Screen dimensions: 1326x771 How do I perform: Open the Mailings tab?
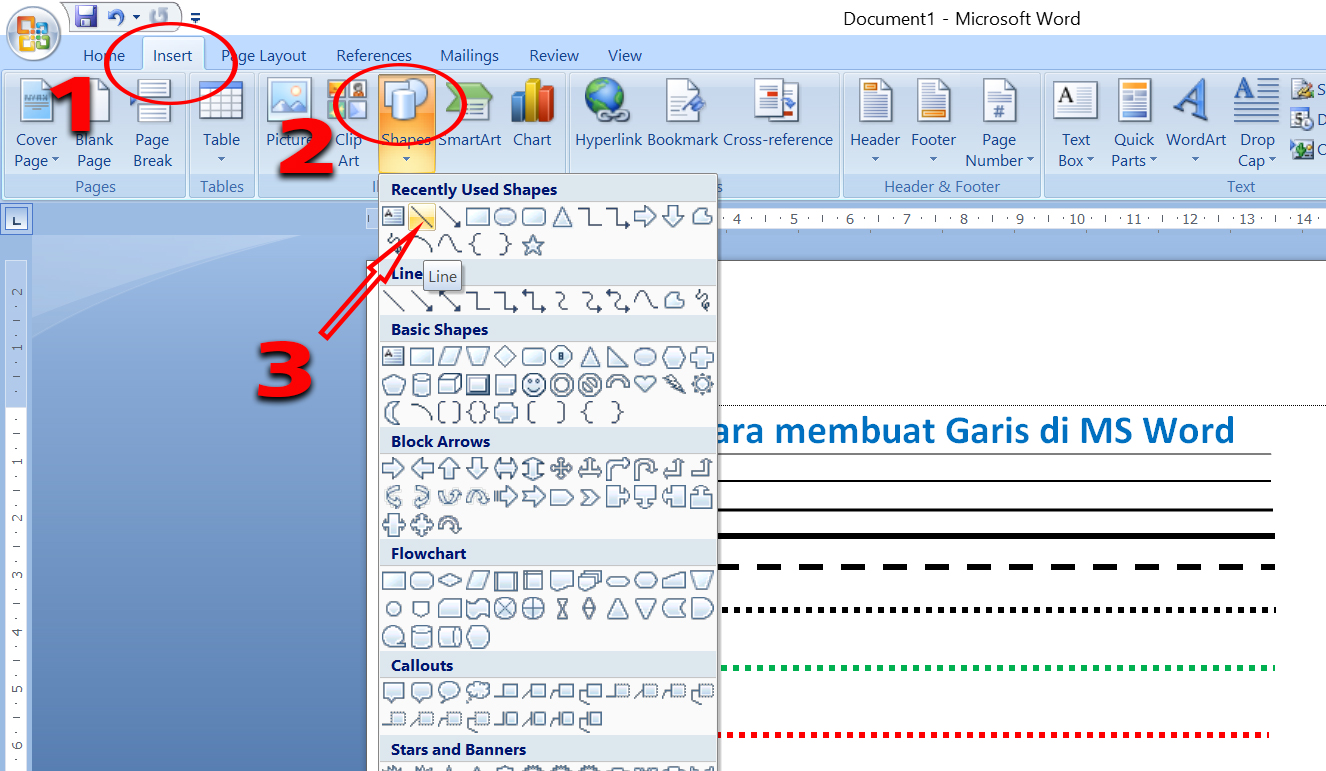tap(470, 55)
